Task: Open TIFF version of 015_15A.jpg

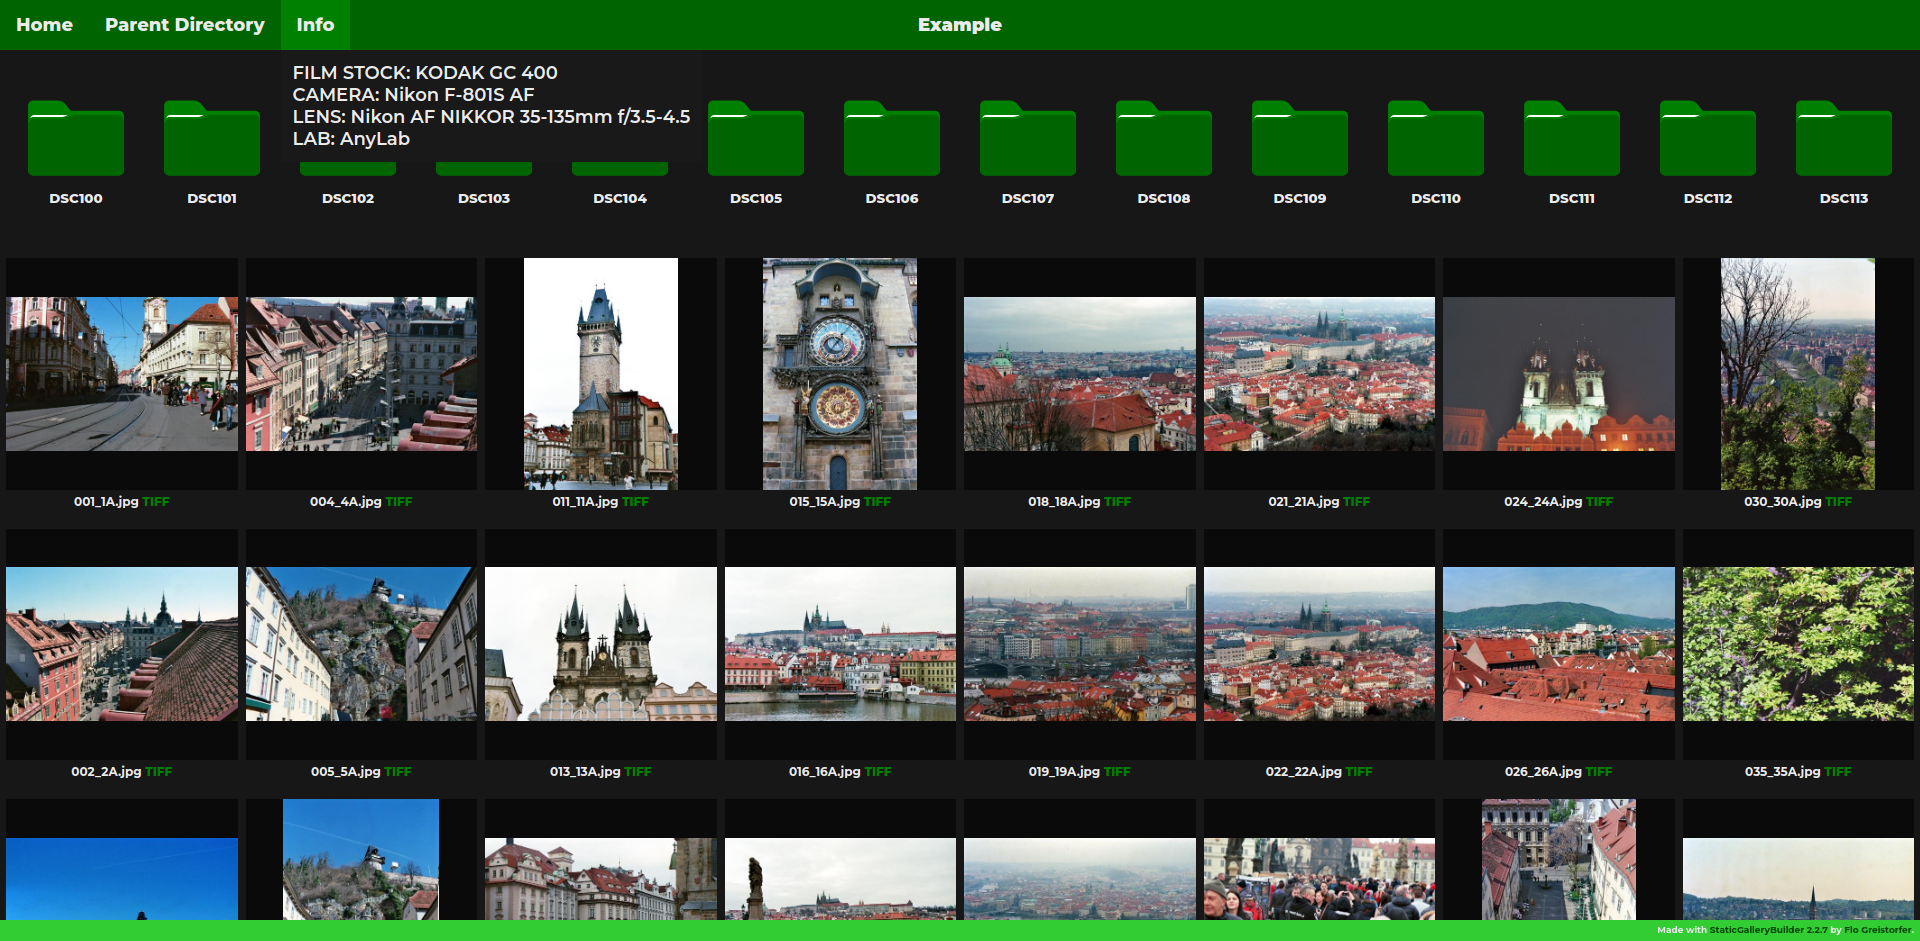Action: (x=877, y=502)
